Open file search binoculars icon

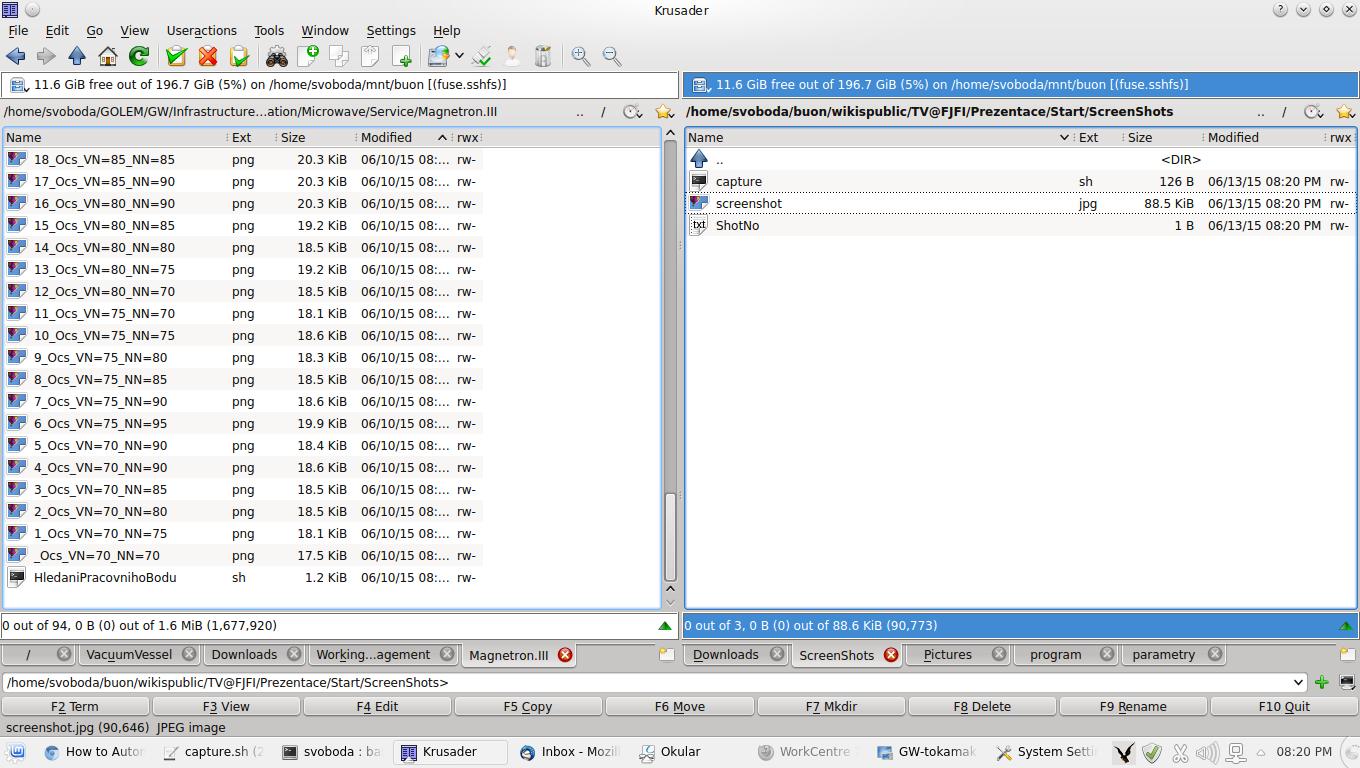pyautogui.click(x=277, y=57)
